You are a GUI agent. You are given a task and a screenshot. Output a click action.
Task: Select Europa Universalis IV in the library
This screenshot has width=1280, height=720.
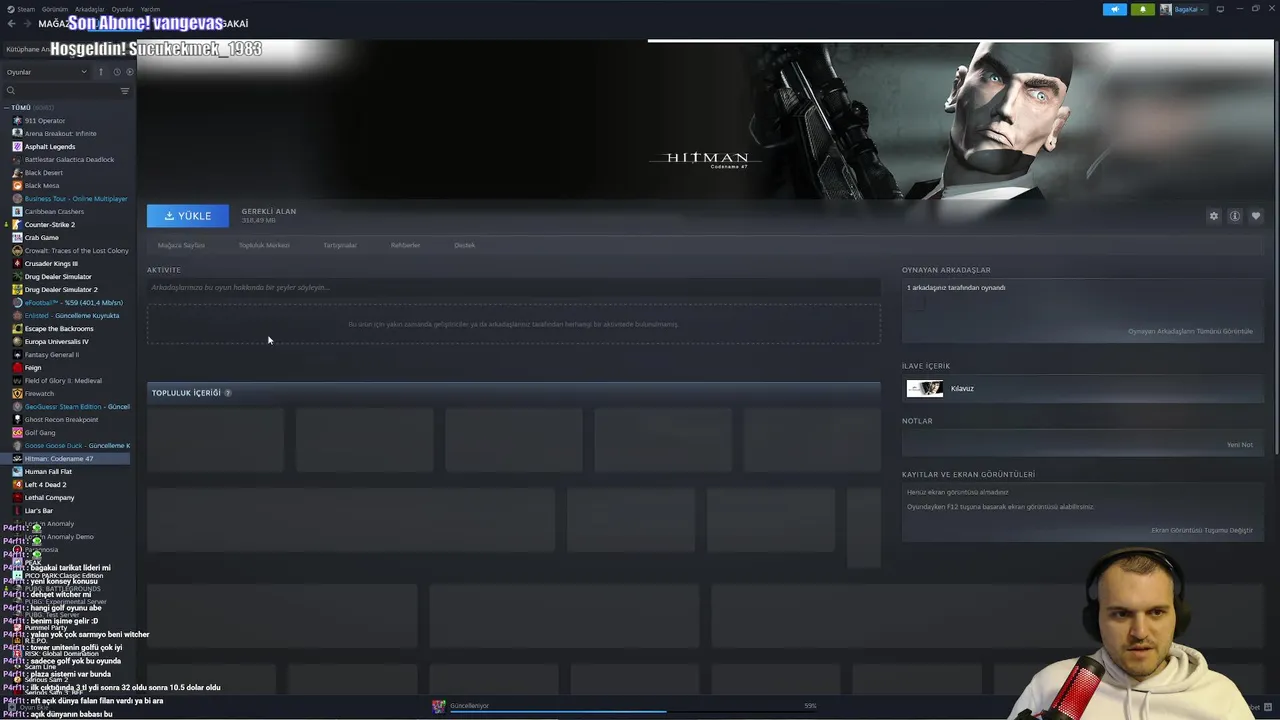(x=57, y=342)
